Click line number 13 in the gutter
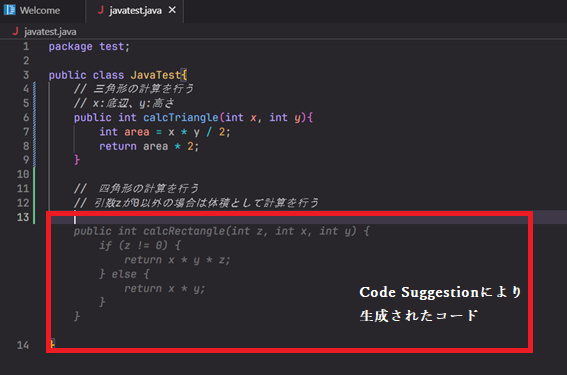Image resolution: width=567 pixels, height=375 pixels. pos(23,217)
